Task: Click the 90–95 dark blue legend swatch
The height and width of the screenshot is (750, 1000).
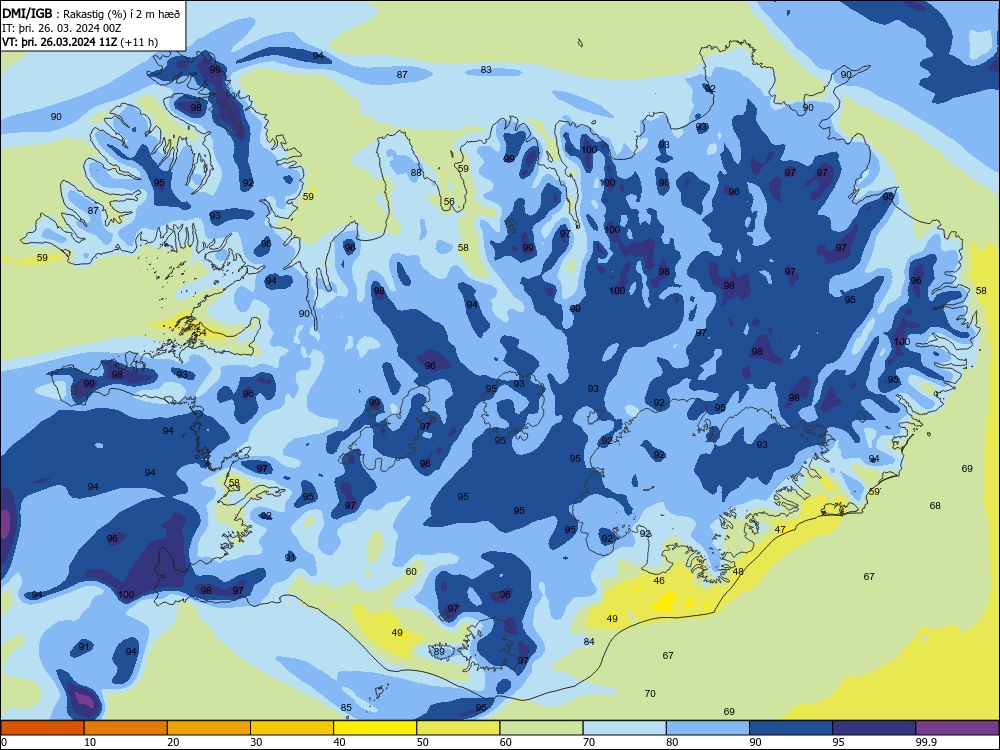Action: [791, 728]
